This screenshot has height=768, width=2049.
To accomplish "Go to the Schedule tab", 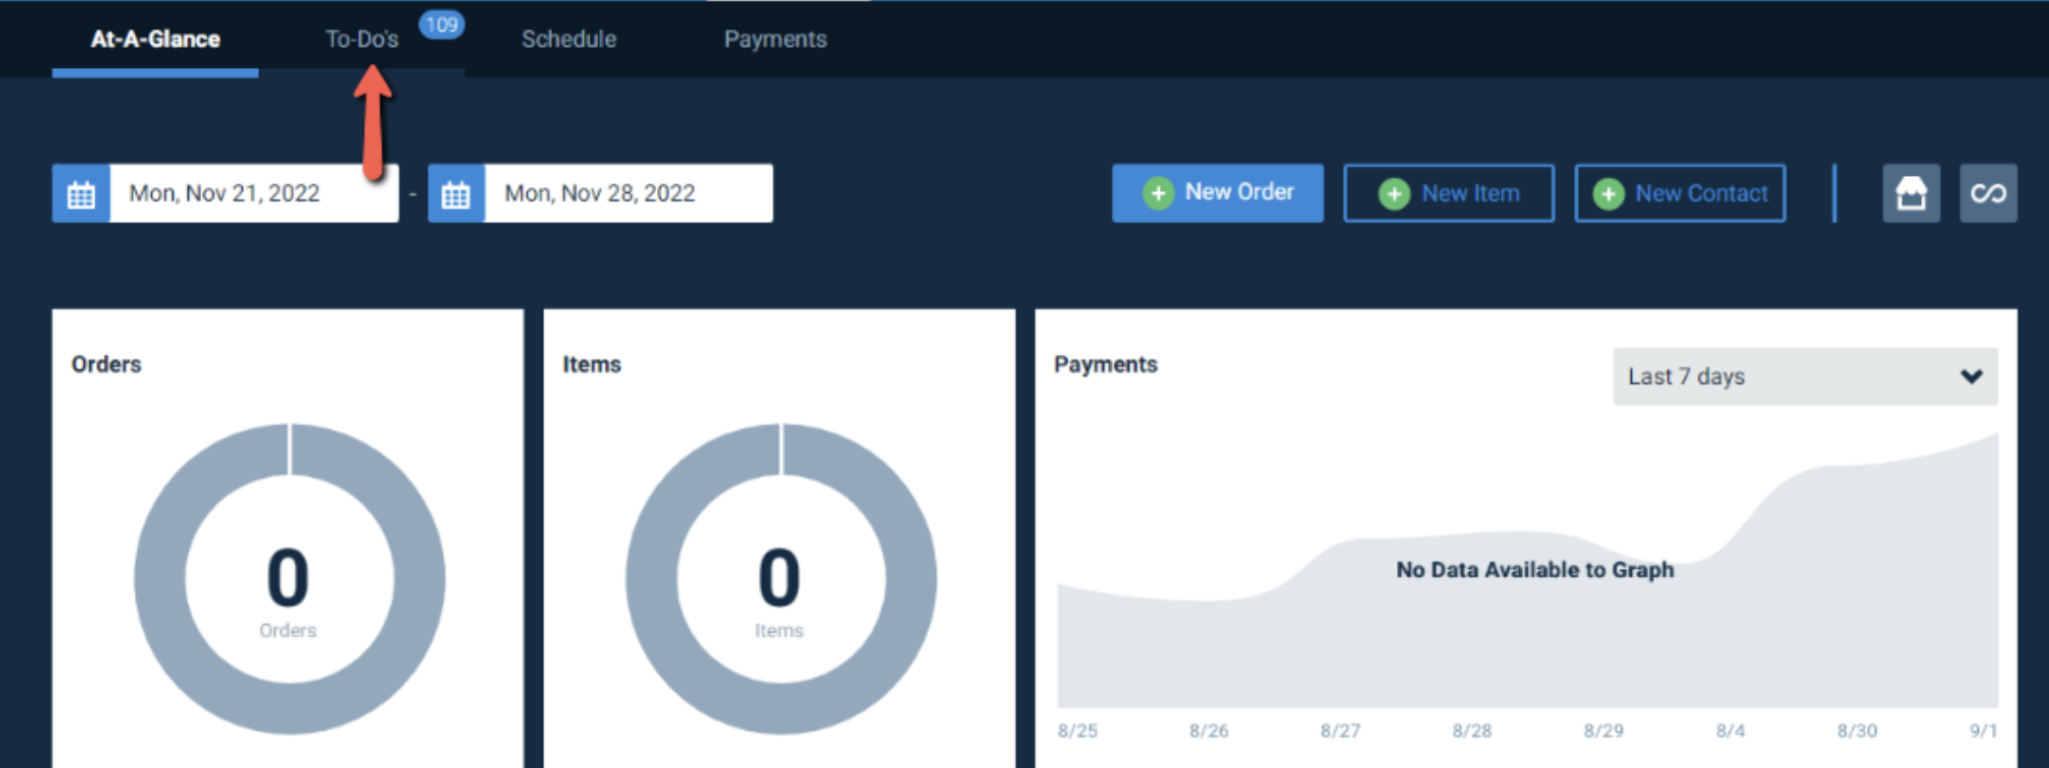I will click(x=568, y=39).
